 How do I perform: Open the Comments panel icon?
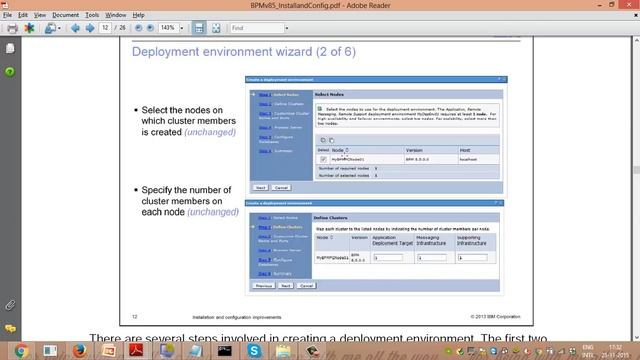point(10,329)
